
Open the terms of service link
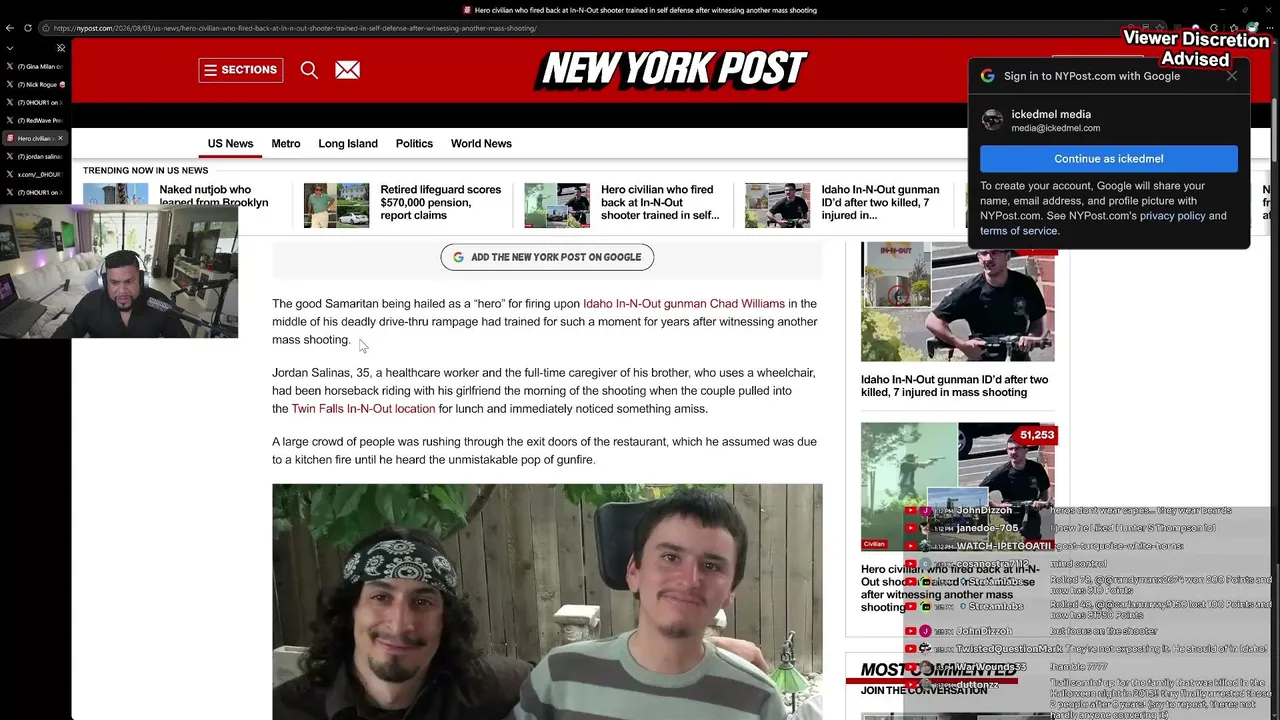[1019, 231]
